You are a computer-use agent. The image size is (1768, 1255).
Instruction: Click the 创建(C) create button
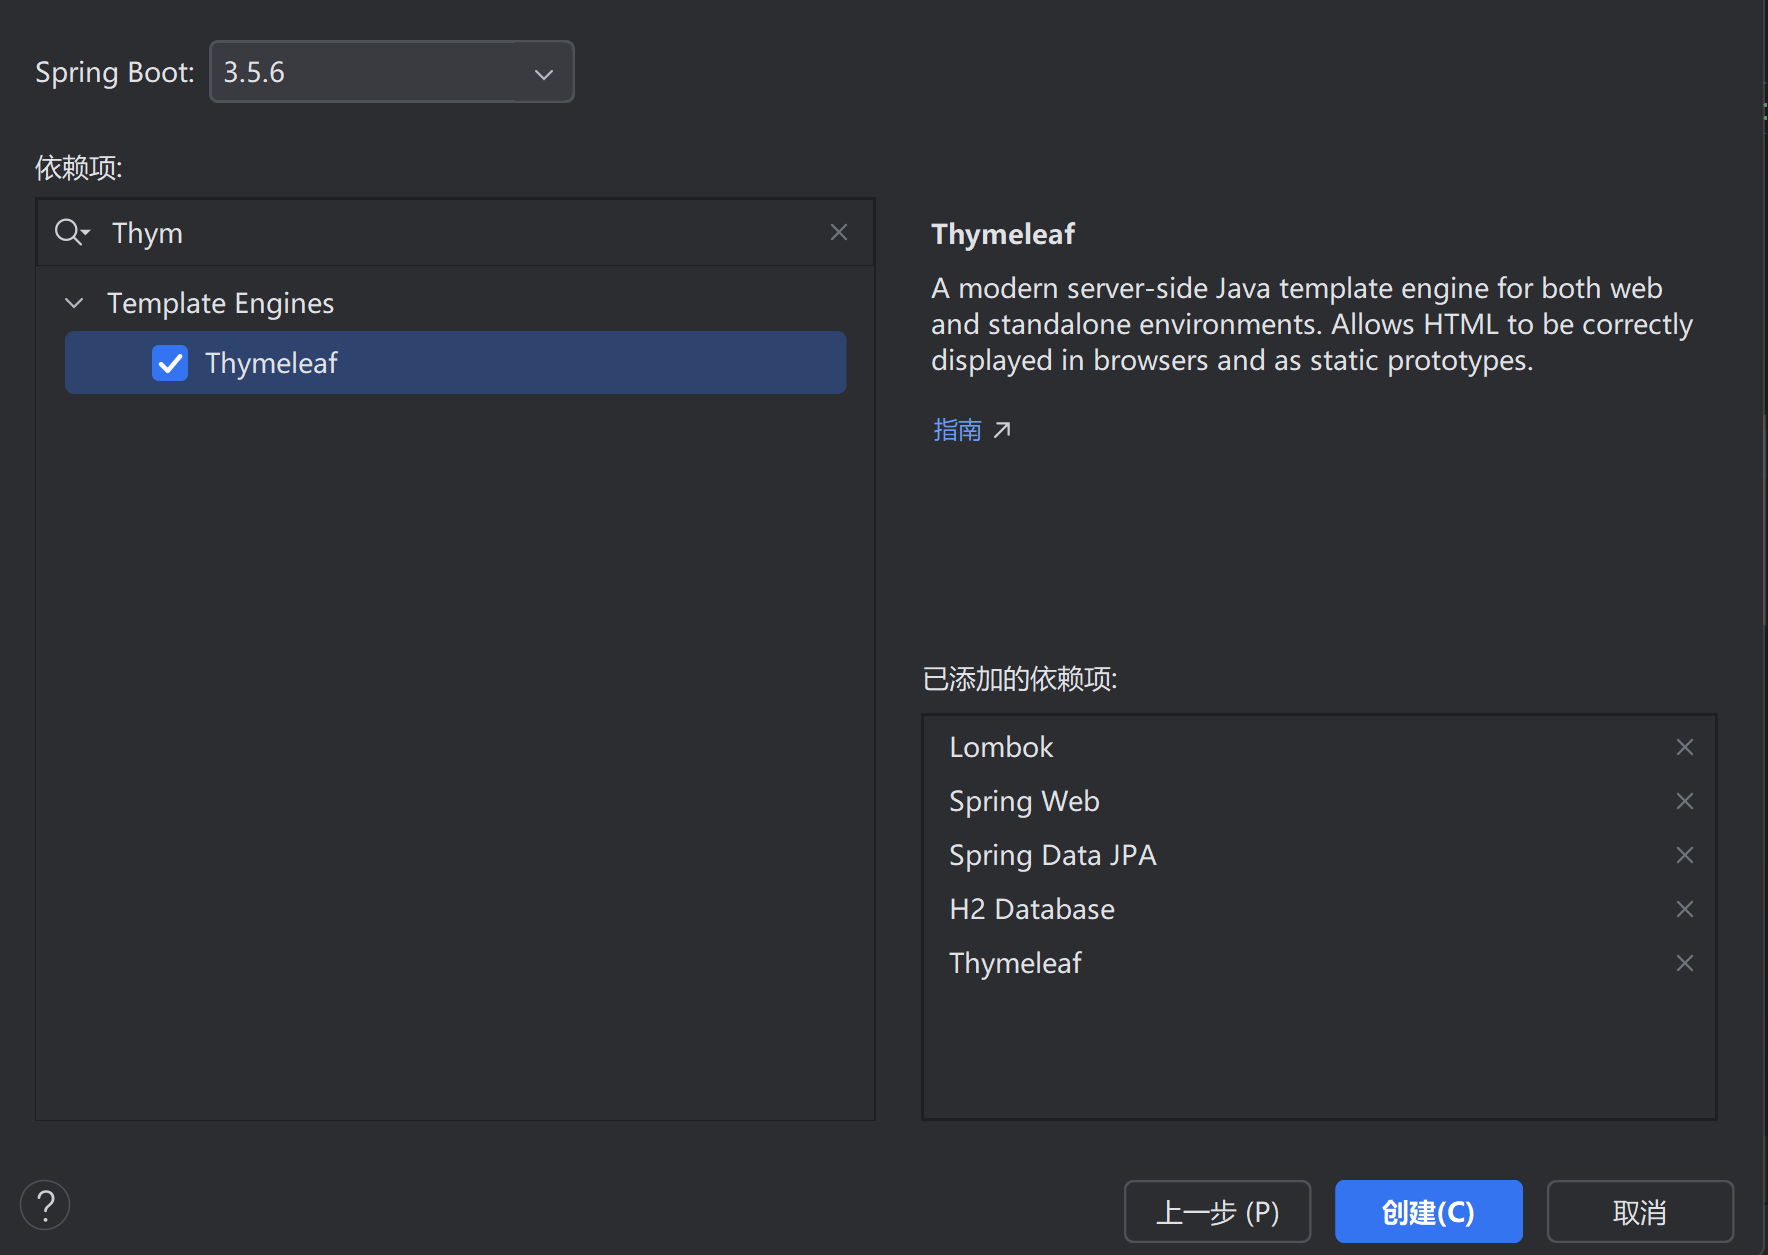(1428, 1212)
